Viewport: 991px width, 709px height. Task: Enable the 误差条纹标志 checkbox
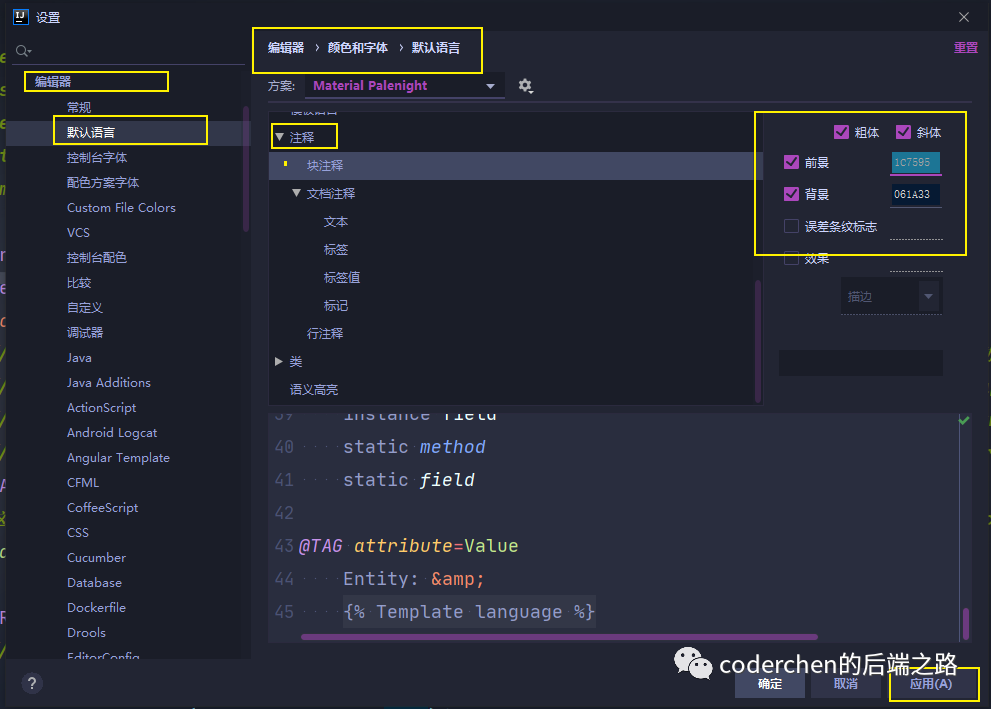point(791,226)
